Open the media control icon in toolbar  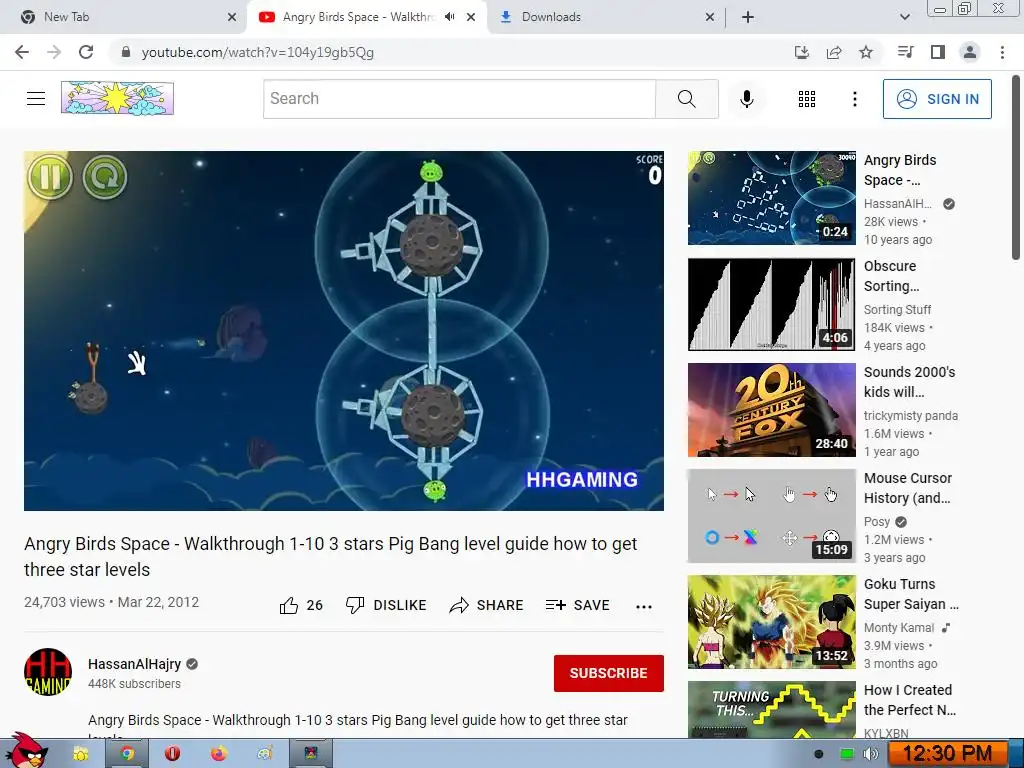pyautogui.click(x=905, y=52)
